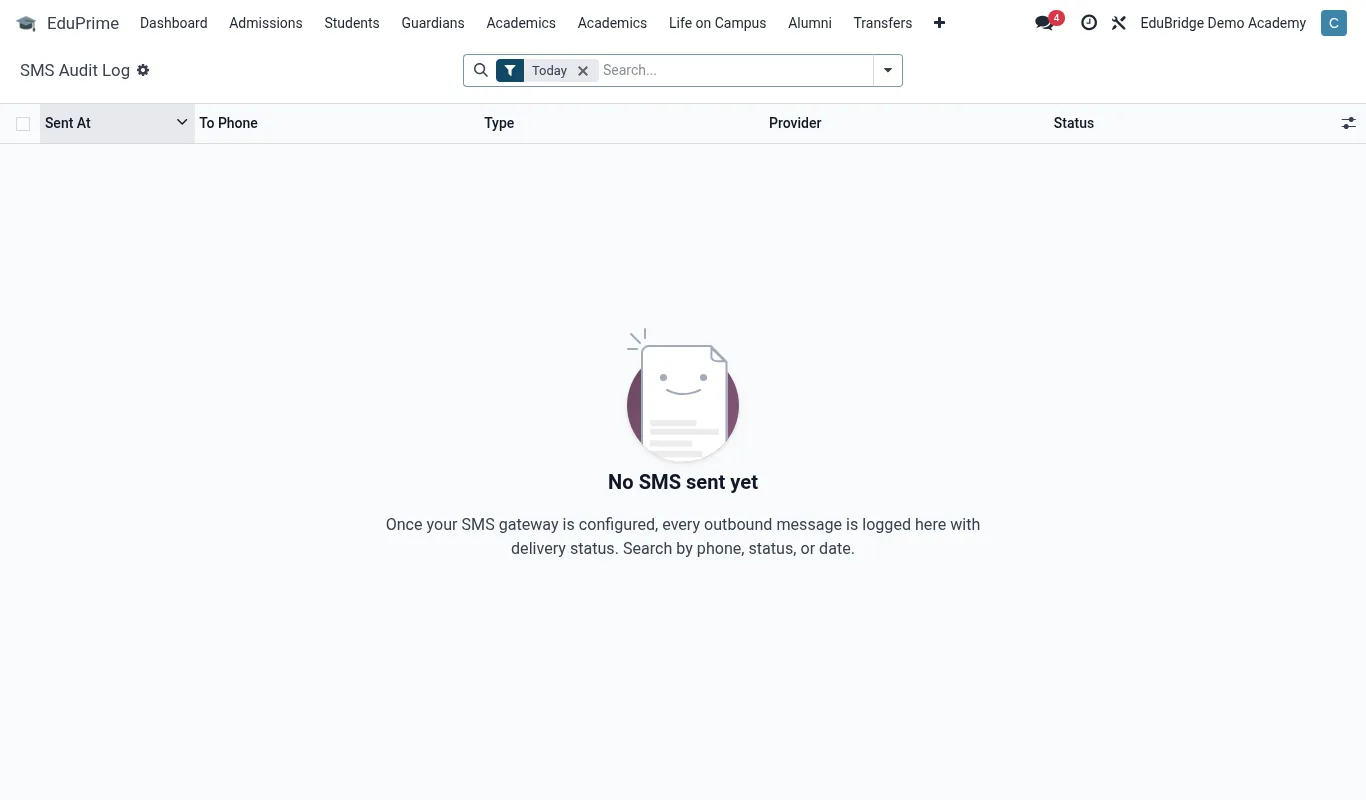Image resolution: width=1366 pixels, height=800 pixels.
Task: Open the activities clock icon
Action: [x=1089, y=23]
